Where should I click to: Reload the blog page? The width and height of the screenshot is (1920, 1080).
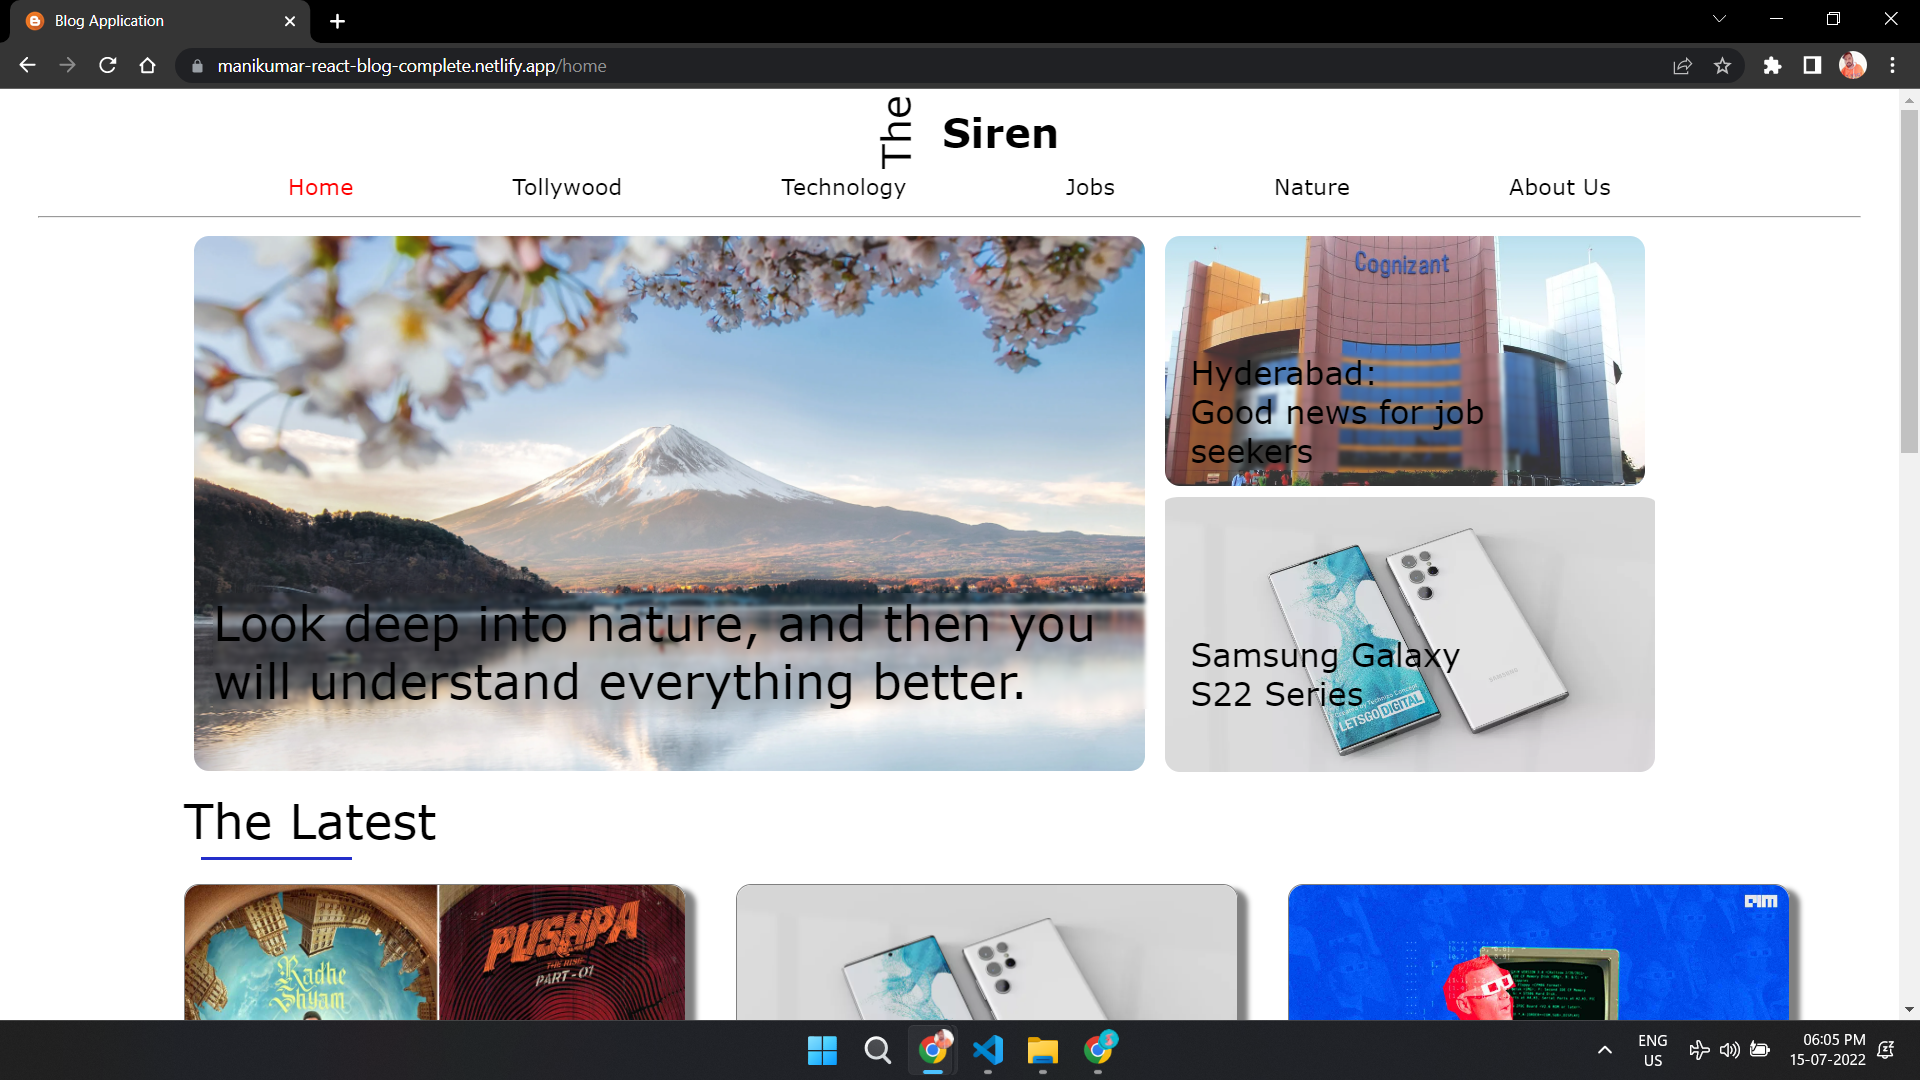tap(108, 66)
